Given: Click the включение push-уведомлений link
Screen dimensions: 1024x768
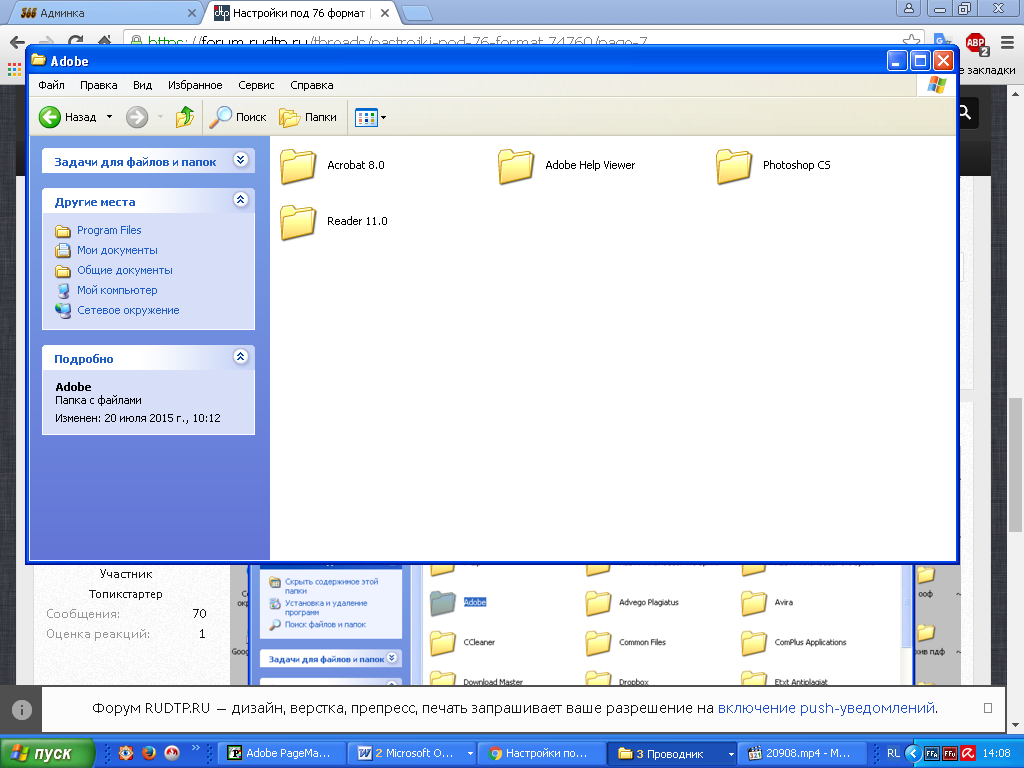Looking at the screenshot, I should [826, 708].
